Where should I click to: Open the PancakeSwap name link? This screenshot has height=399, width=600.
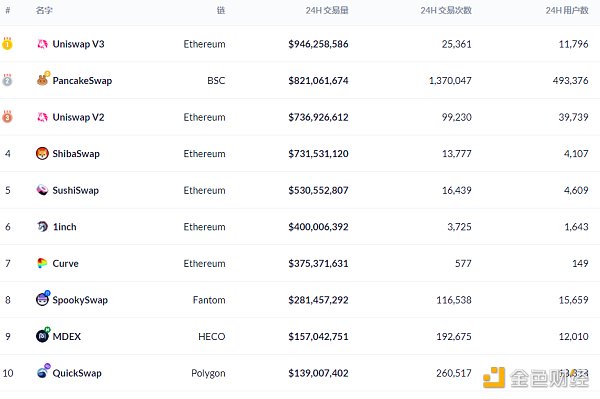tap(82, 81)
